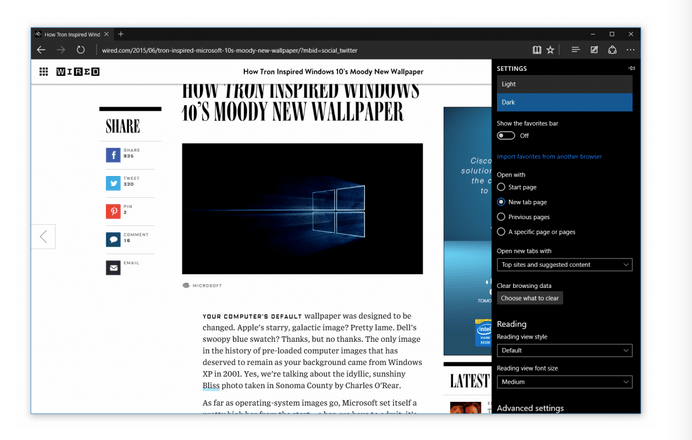Click Import favorites from another browser

[549, 156]
